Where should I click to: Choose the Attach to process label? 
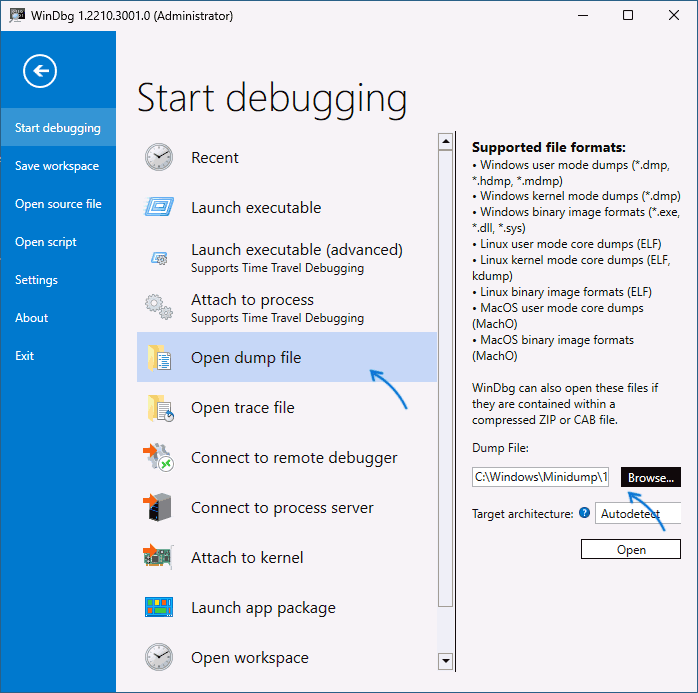coord(252,300)
